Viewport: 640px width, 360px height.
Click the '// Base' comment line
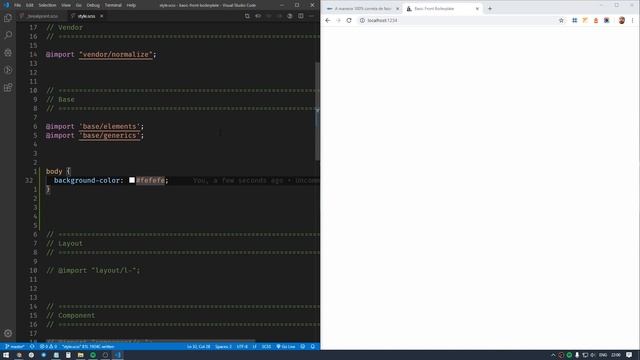coord(60,100)
